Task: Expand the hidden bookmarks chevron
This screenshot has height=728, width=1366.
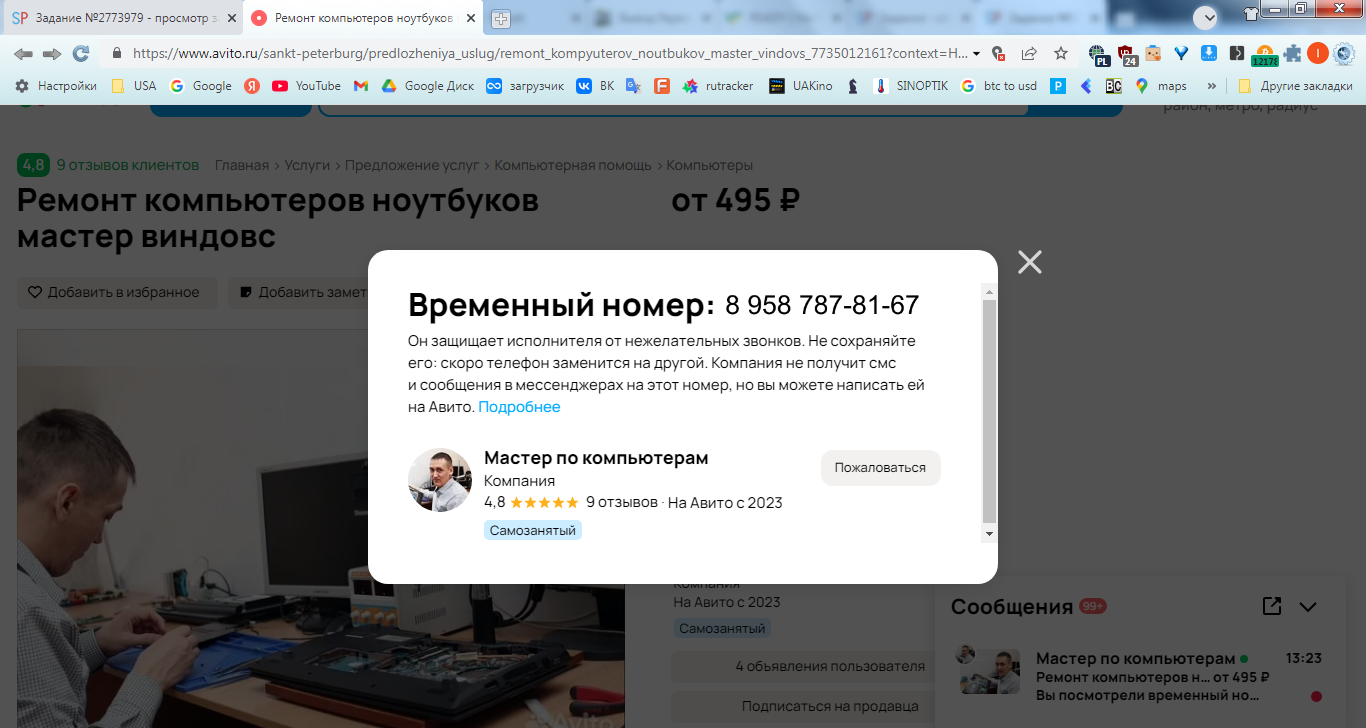Action: tap(1212, 86)
